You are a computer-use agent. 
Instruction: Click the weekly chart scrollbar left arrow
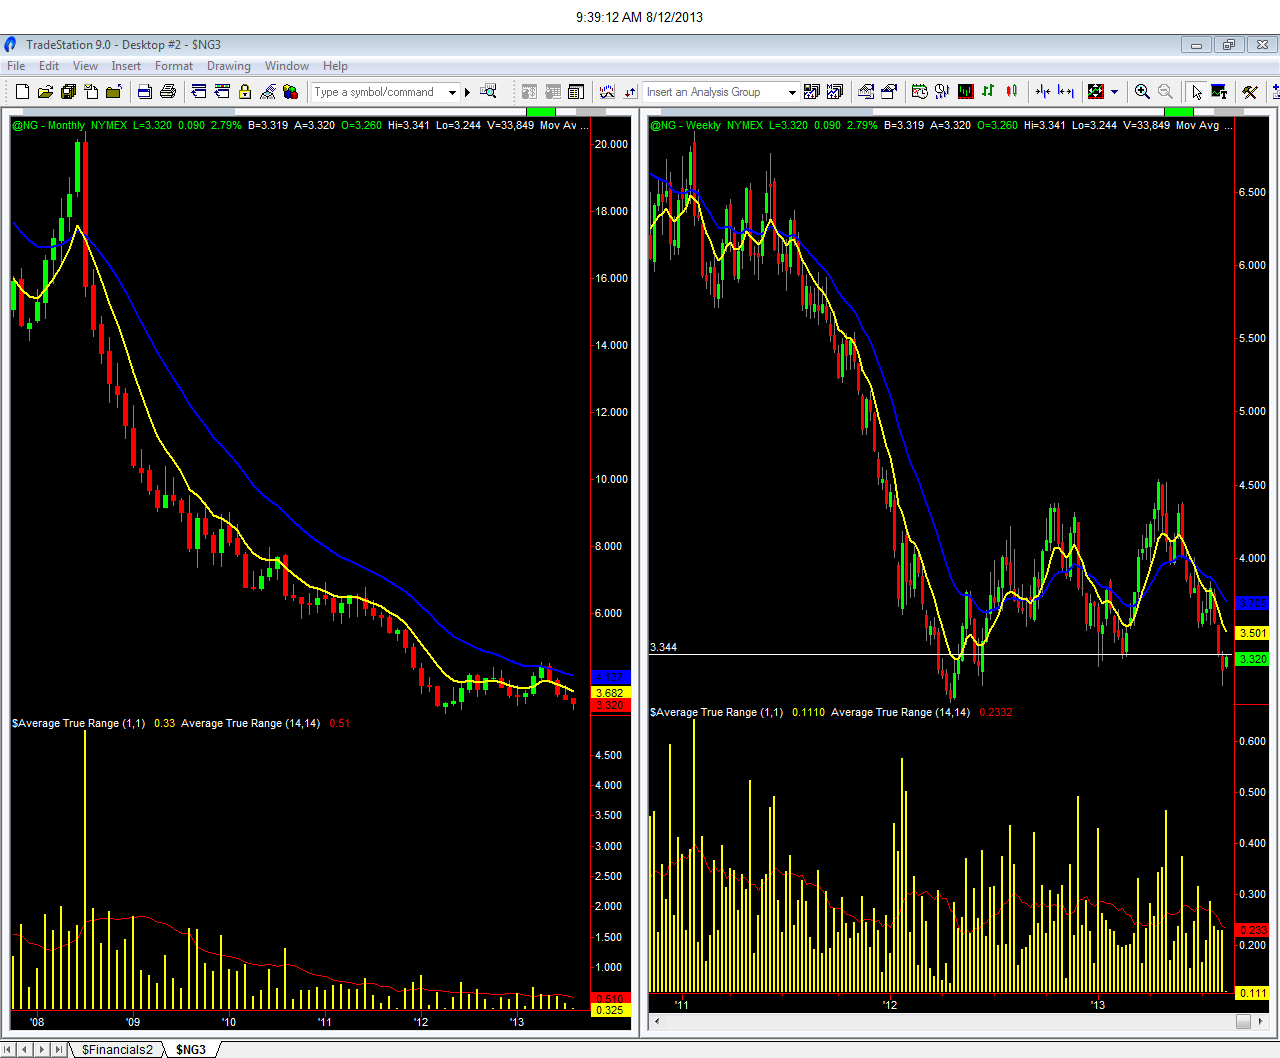point(657,1021)
